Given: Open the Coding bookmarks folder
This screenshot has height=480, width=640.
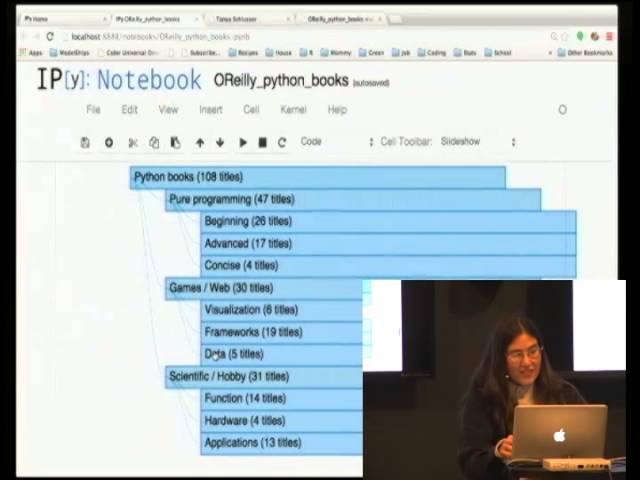Looking at the screenshot, I should click(x=432, y=53).
